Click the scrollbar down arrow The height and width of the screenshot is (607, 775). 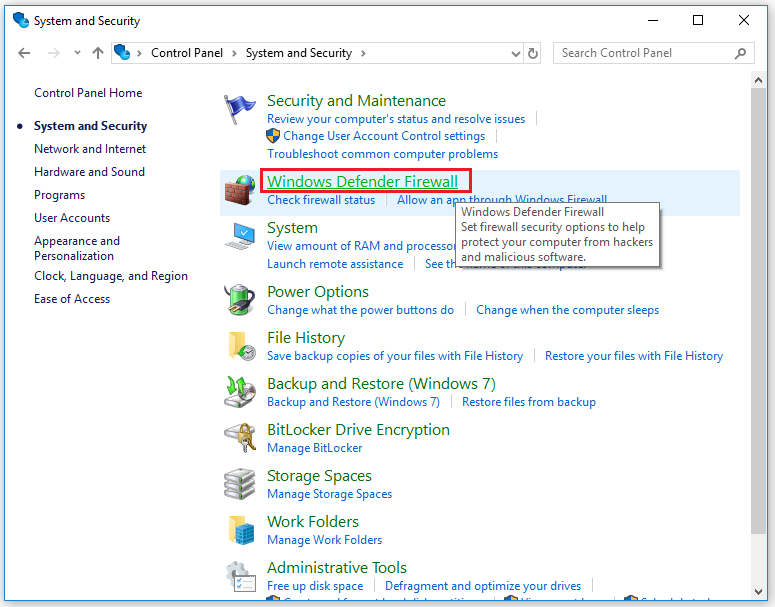[x=758, y=591]
